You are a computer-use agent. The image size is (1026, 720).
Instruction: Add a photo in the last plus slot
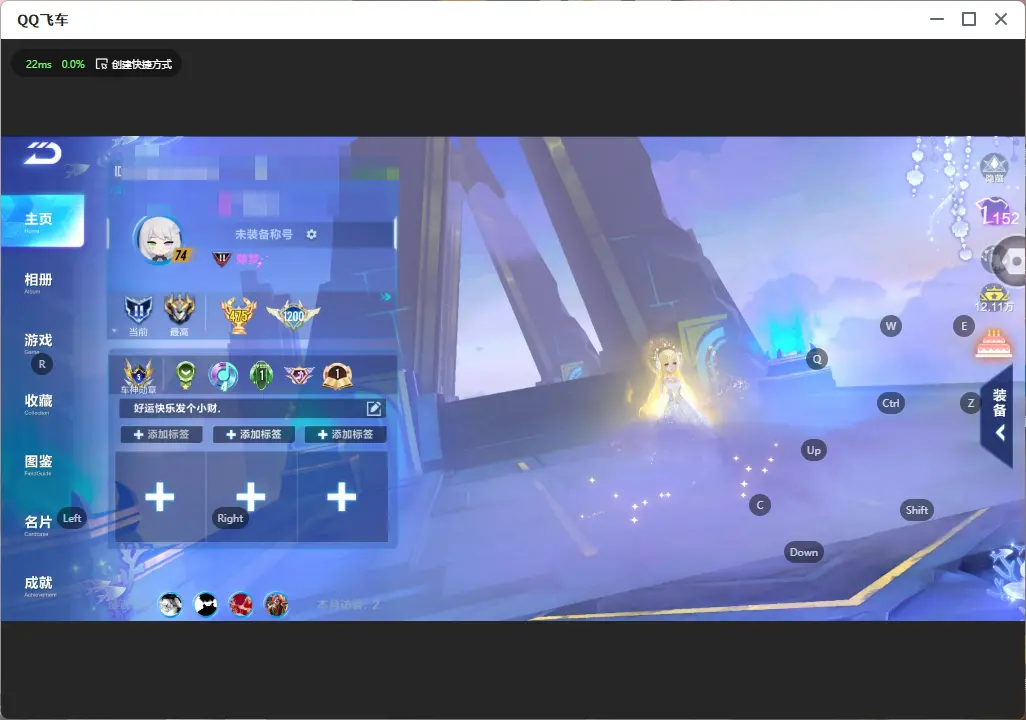pos(342,497)
